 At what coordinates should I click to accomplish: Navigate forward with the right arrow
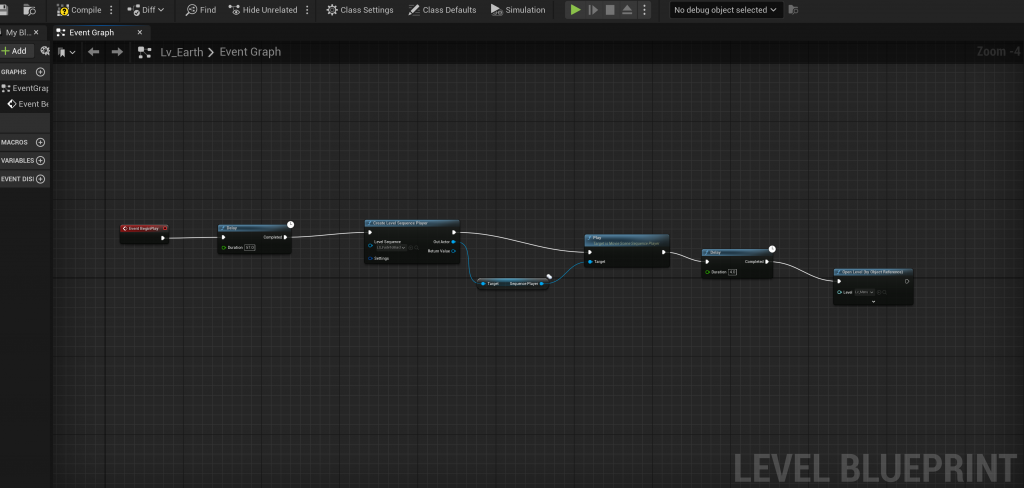pos(117,52)
